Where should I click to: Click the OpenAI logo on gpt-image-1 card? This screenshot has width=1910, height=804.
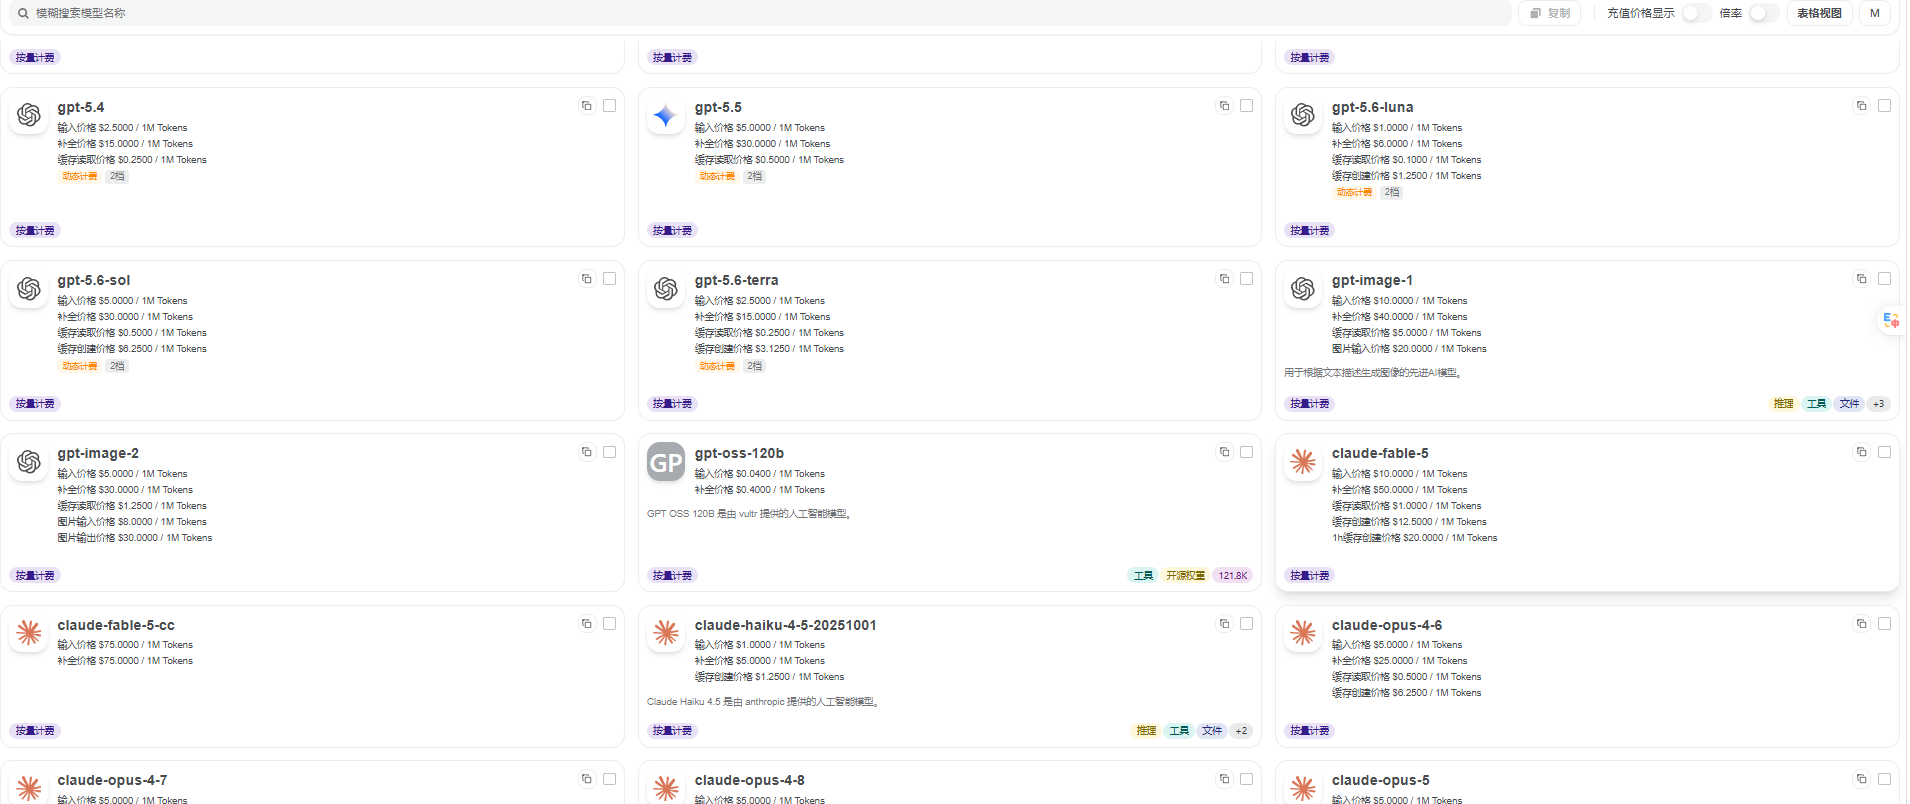point(1303,289)
